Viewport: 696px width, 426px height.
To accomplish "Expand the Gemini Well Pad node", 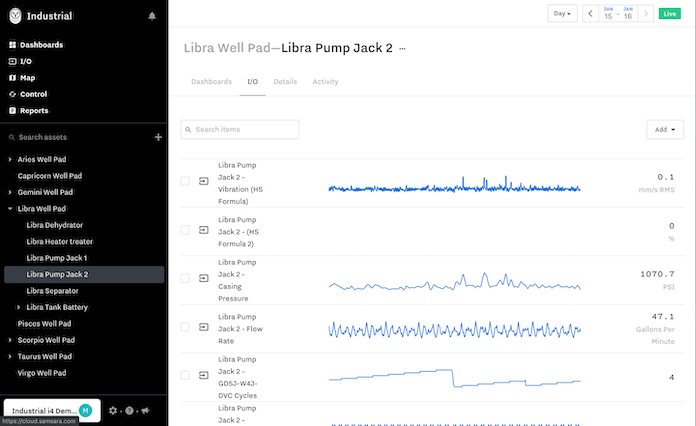I will click(10, 192).
